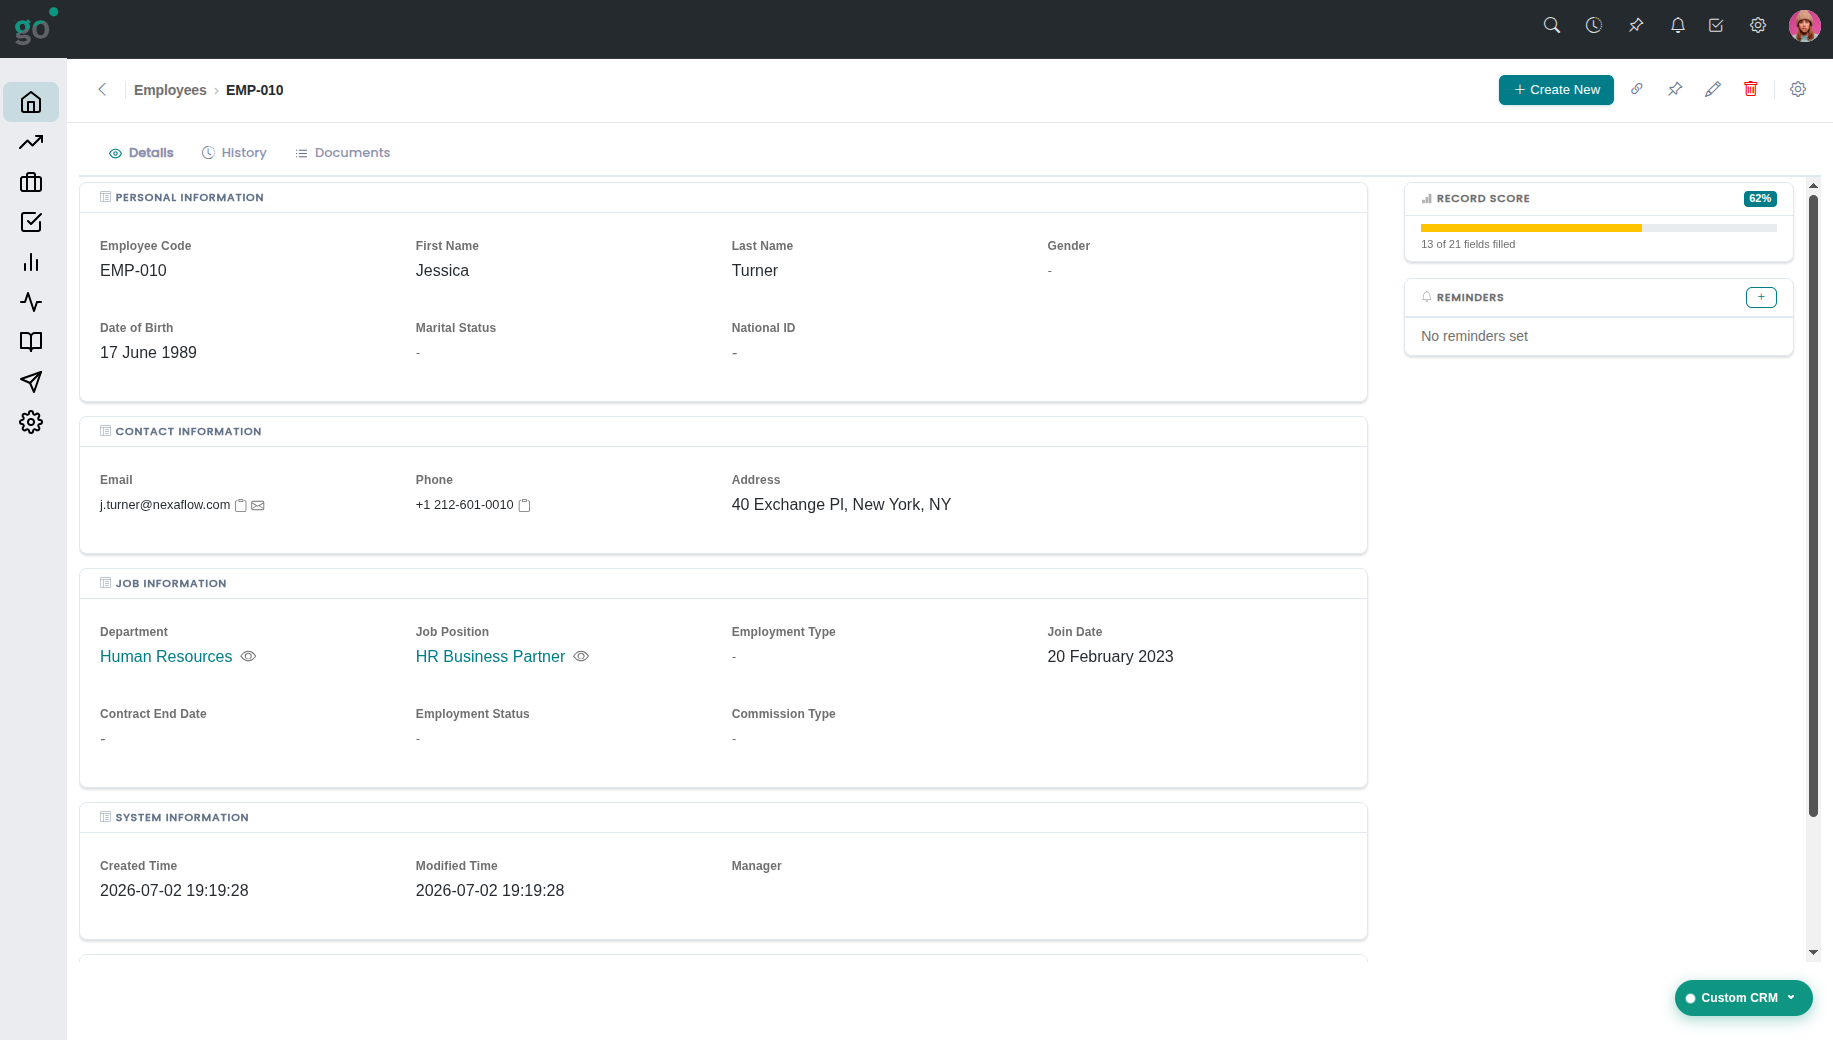Preview HR Business Partner via eye icon

[581, 657]
